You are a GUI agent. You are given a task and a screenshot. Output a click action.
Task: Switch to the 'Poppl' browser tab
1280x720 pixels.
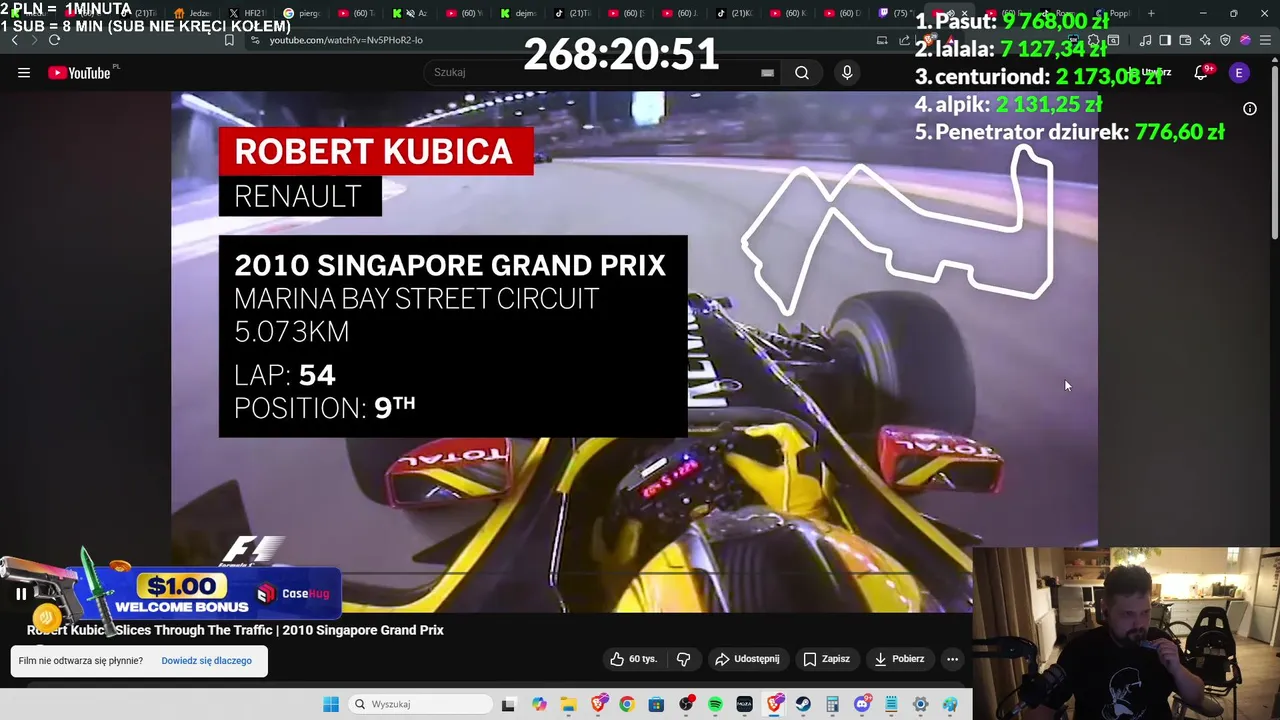[x=1112, y=13]
